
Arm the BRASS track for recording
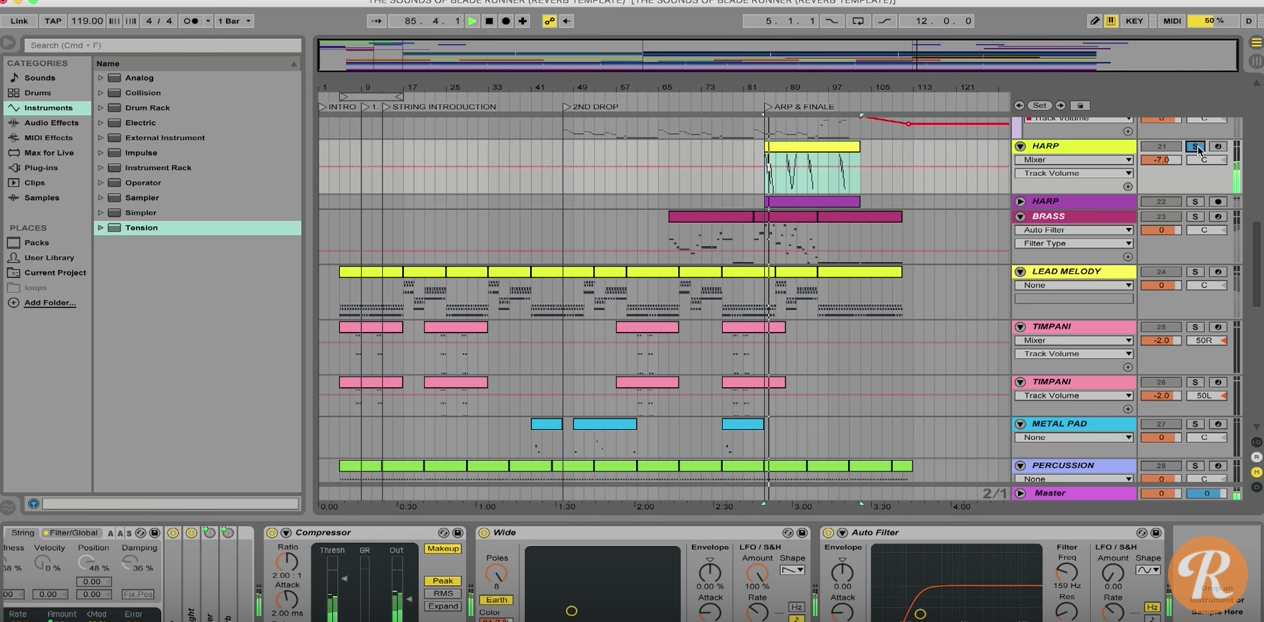(1217, 216)
